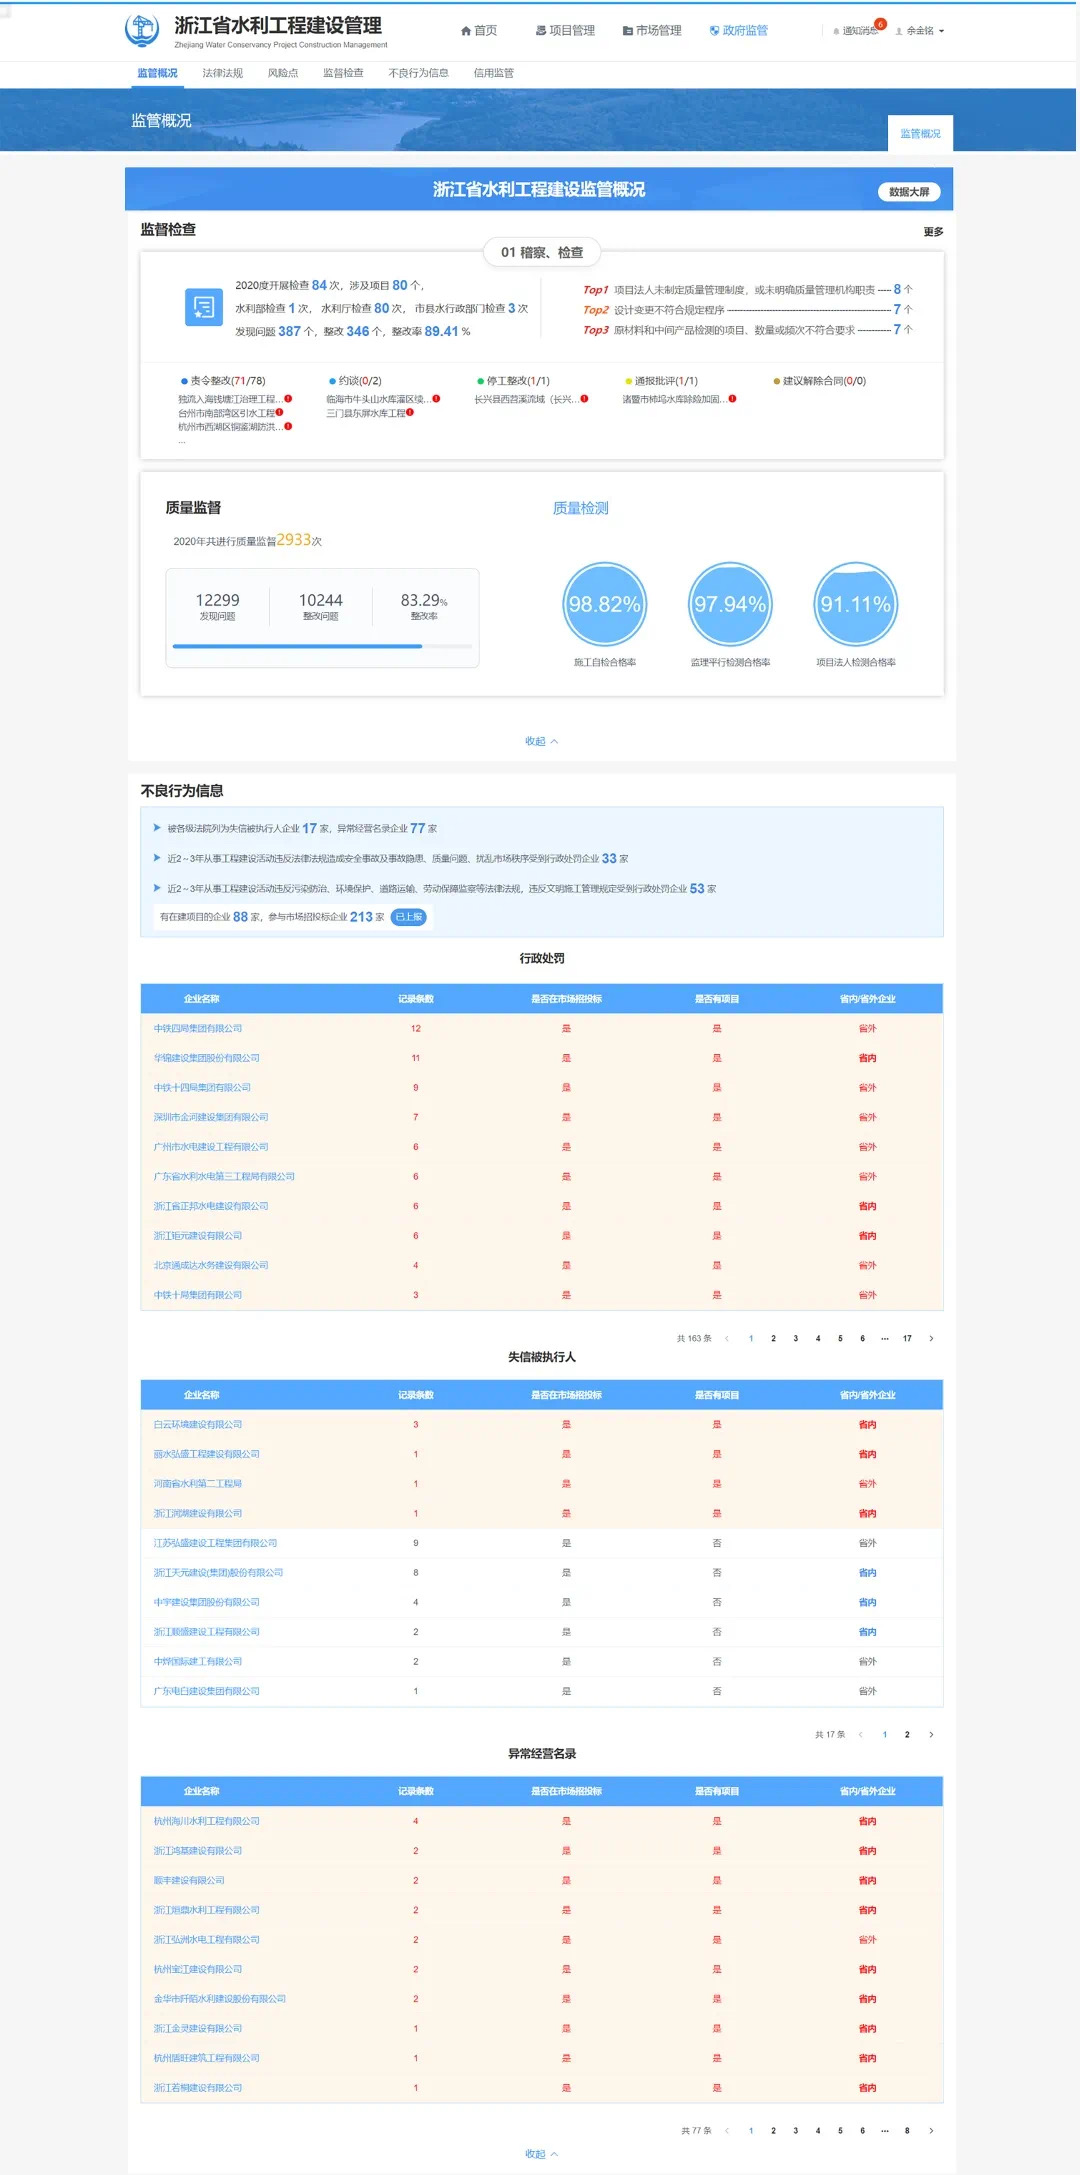Click the 项目管理 icon in top navigation

[541, 31]
